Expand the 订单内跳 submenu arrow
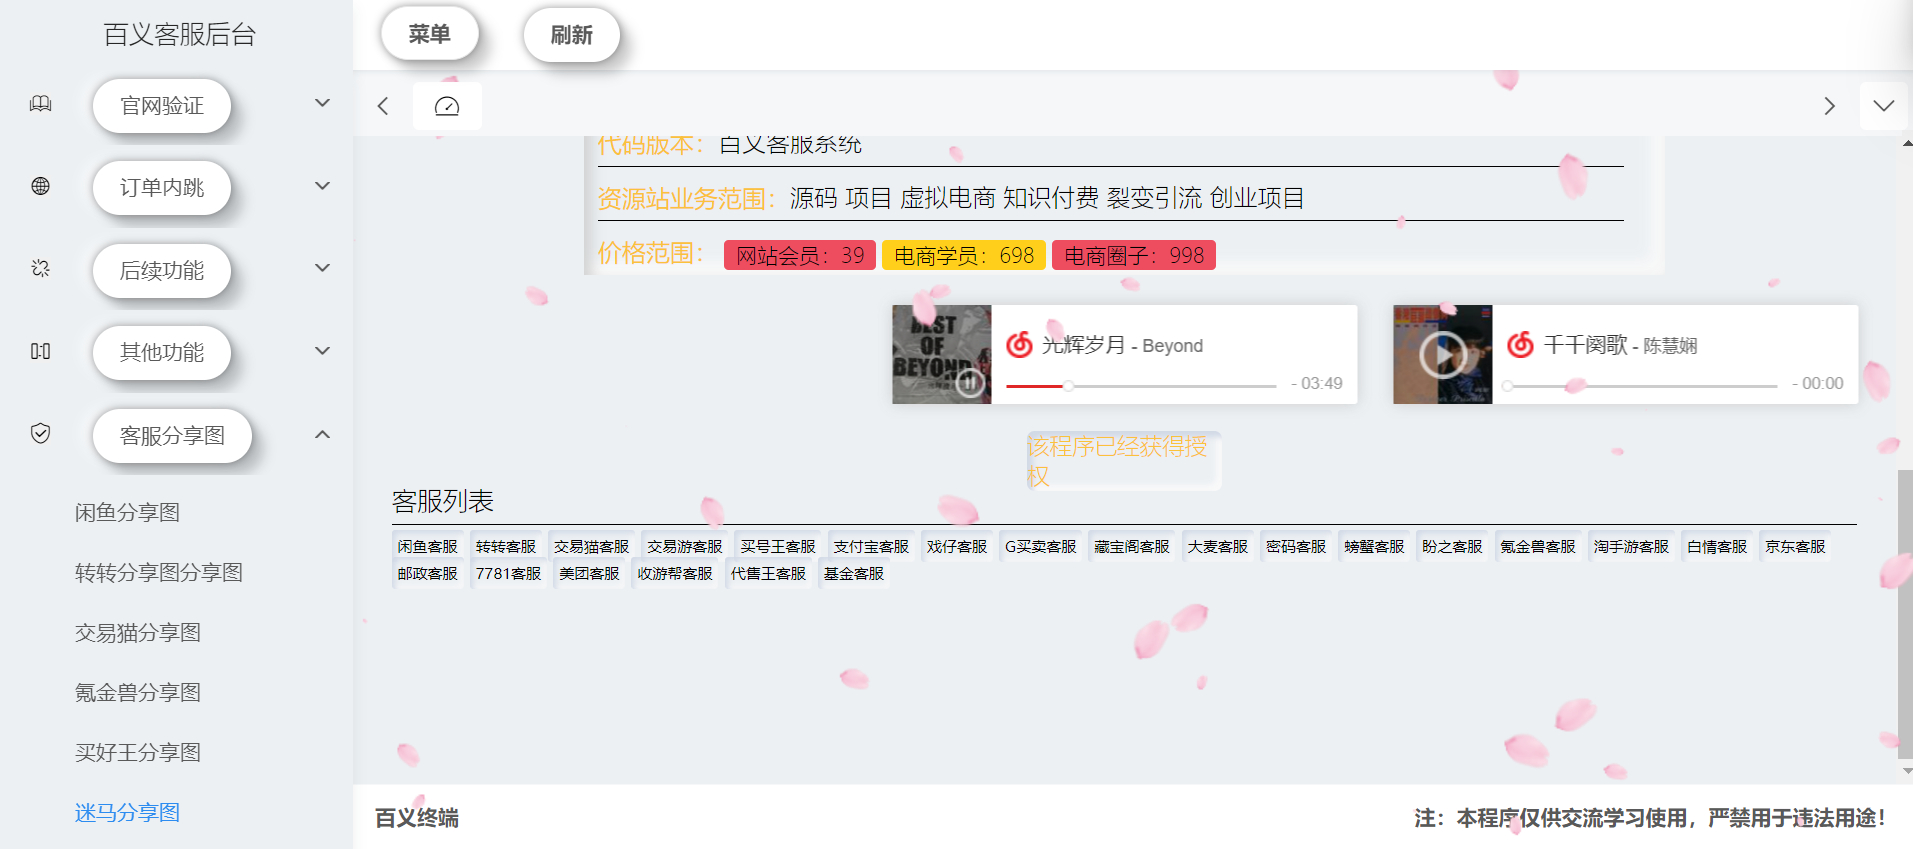1913x849 pixels. (322, 186)
